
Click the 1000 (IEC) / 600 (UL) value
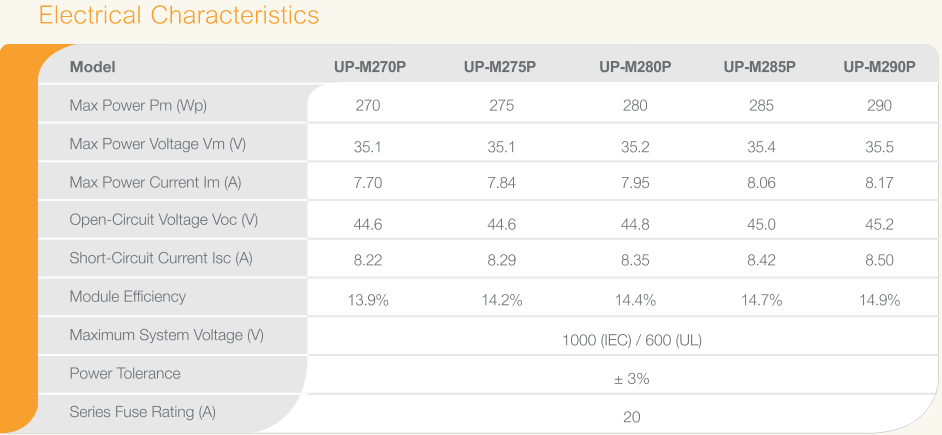[x=632, y=340]
